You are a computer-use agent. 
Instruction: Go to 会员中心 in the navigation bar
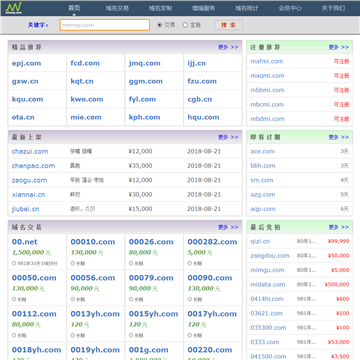pos(290,8)
